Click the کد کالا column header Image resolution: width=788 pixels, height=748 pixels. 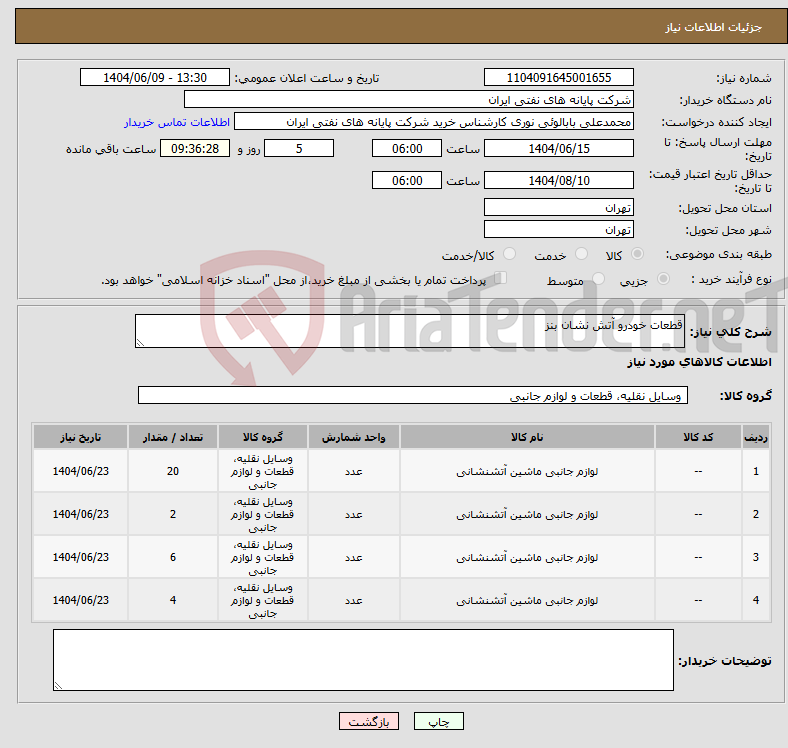point(698,437)
